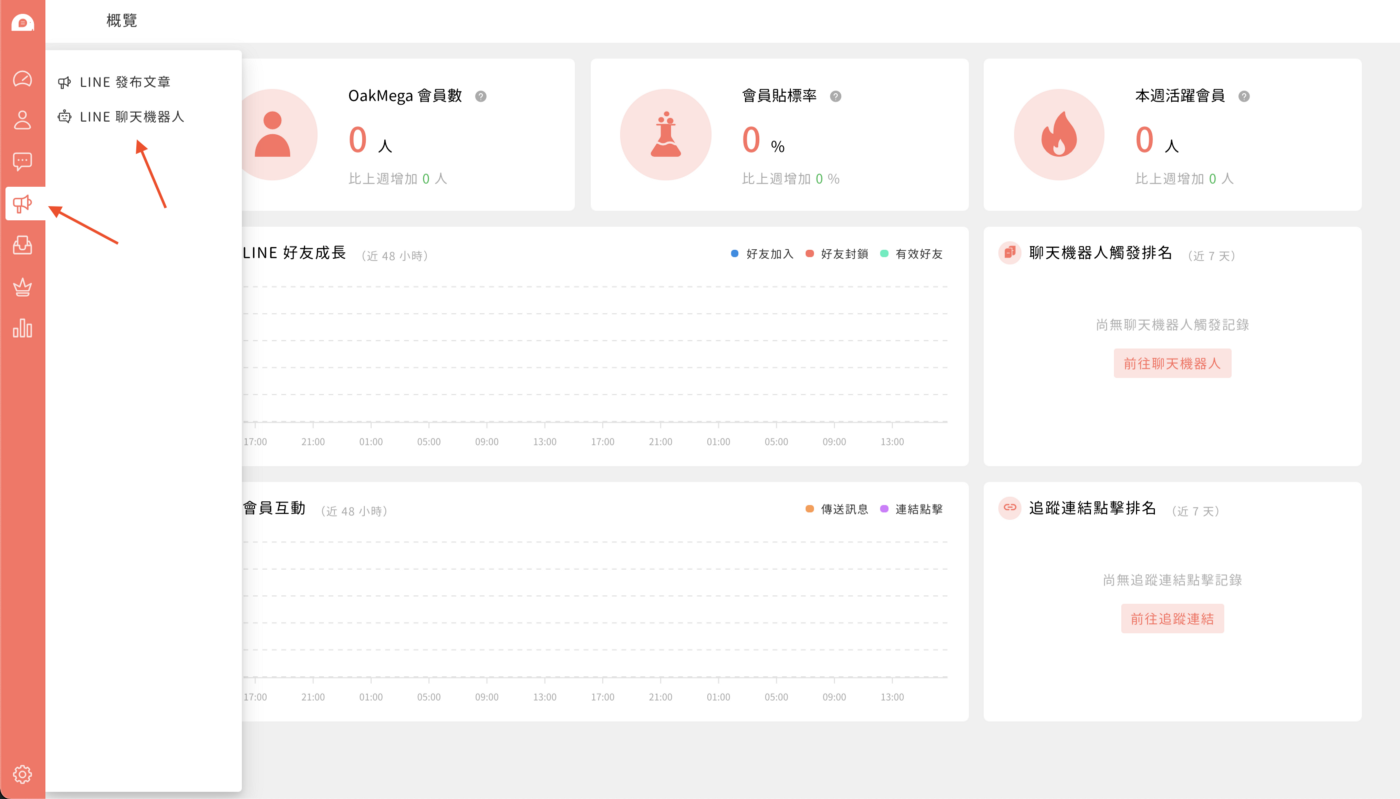Open the dashboard gauge sidebar icon
The height and width of the screenshot is (799, 1400).
pyautogui.click(x=22, y=78)
